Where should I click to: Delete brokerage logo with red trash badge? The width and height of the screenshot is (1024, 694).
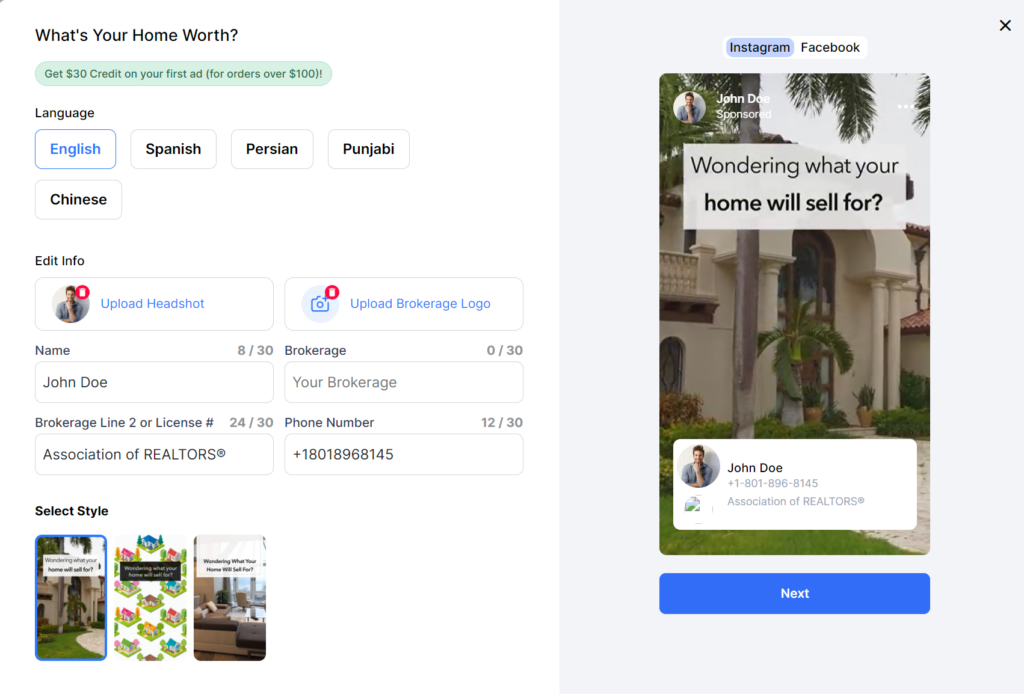point(332,292)
